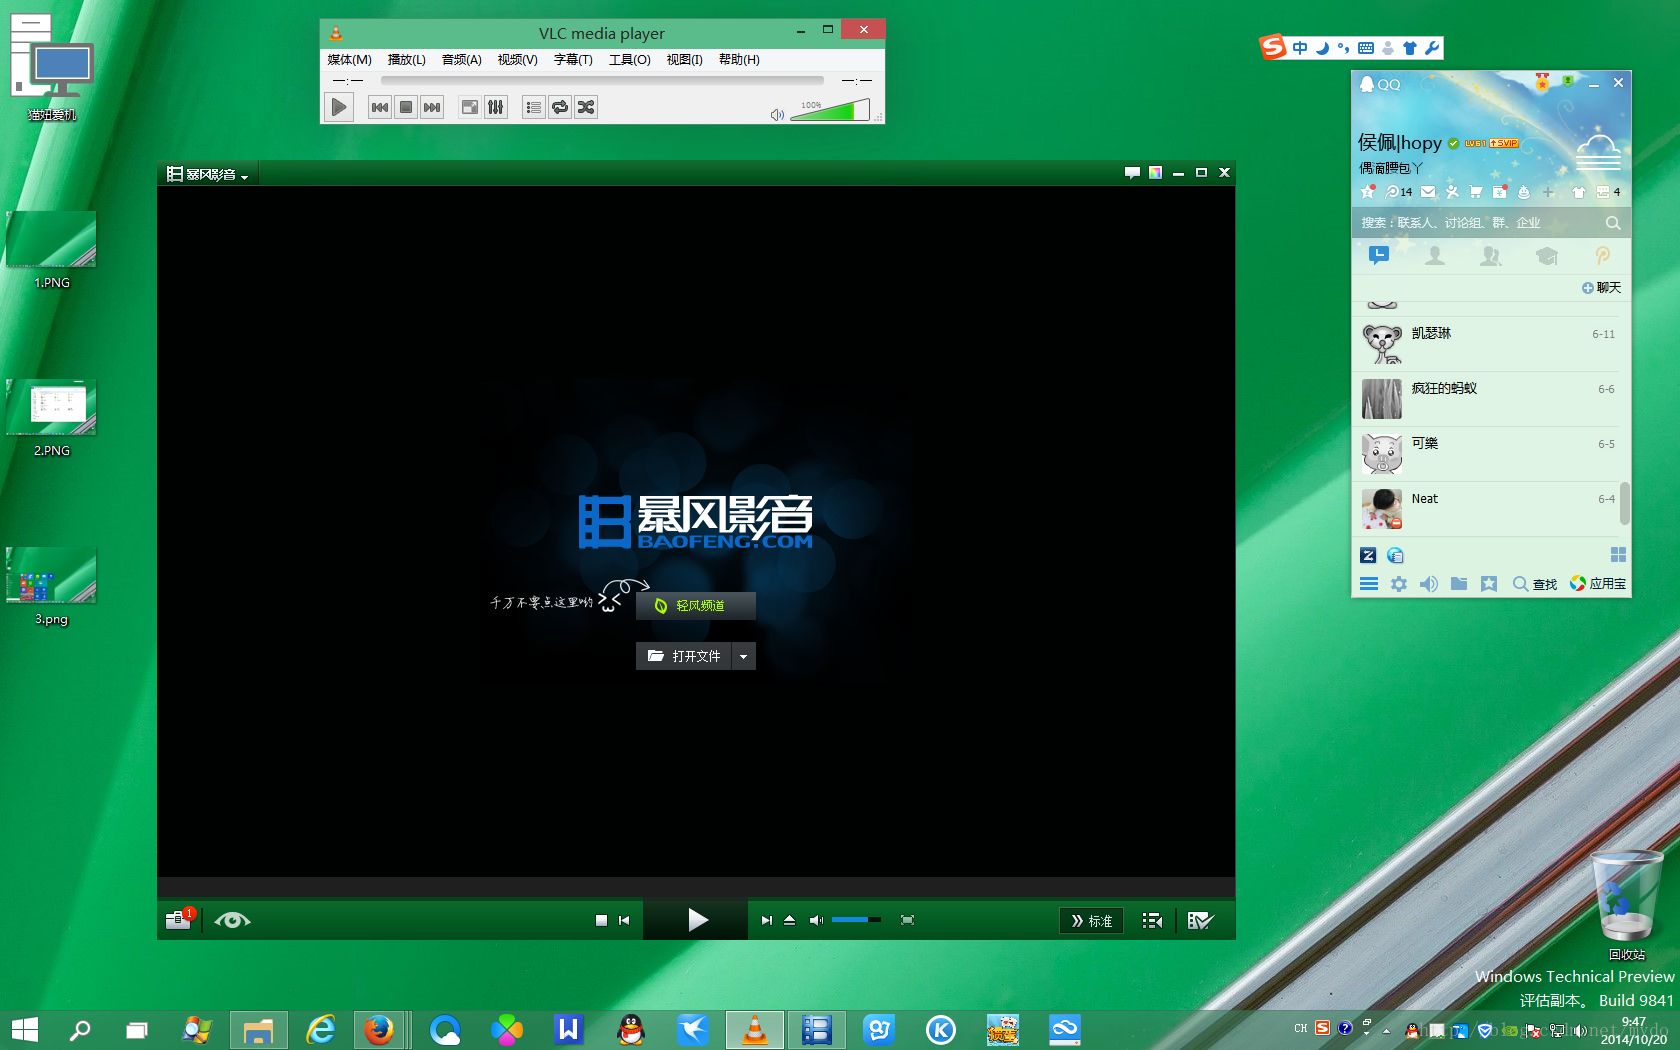Open Windows Start button
This screenshot has width=1680, height=1050.
click(x=25, y=1029)
